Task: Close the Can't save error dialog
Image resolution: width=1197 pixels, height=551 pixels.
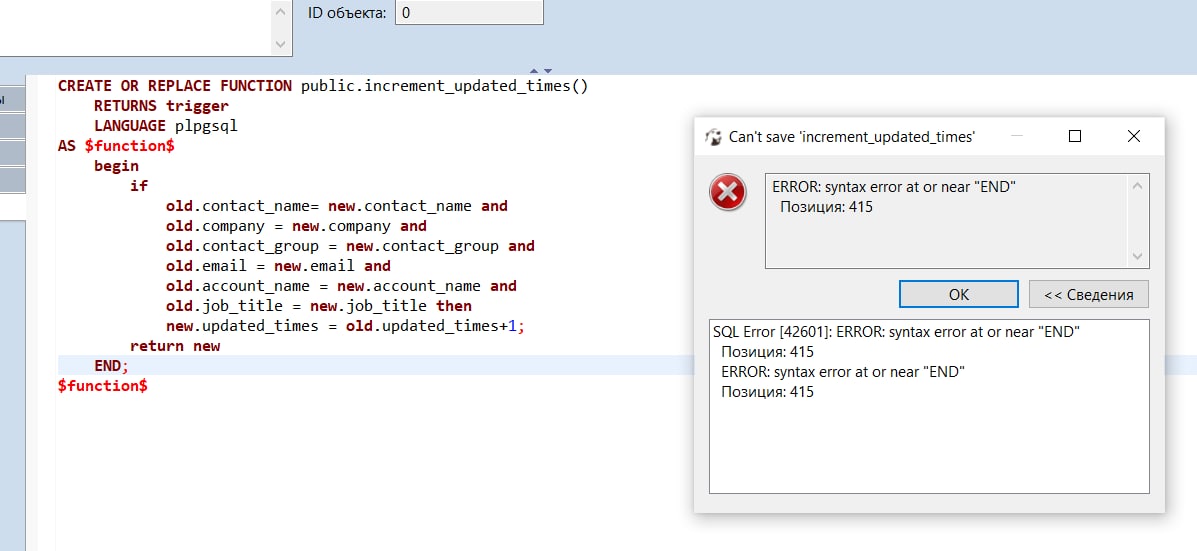Action: point(1134,136)
